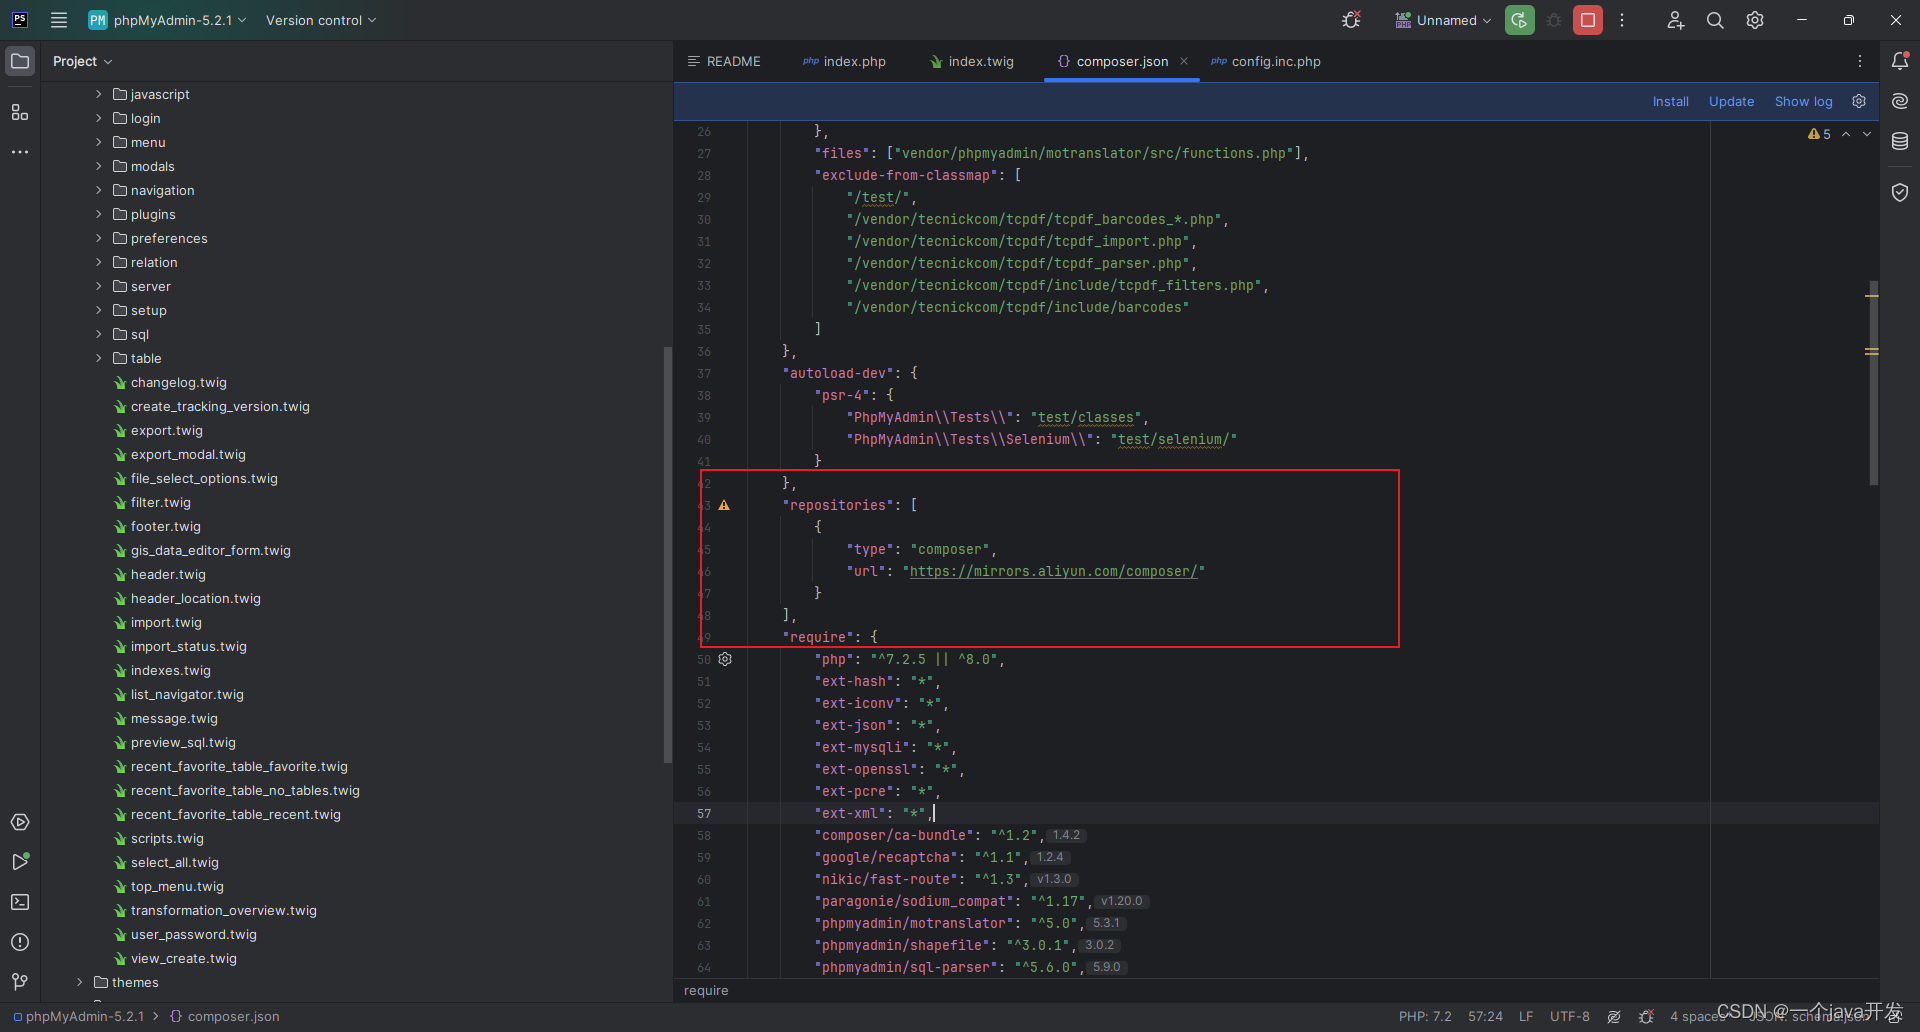Open the Notifications bell panel
Viewport: 1920px width, 1032px height.
pyautogui.click(x=1901, y=61)
